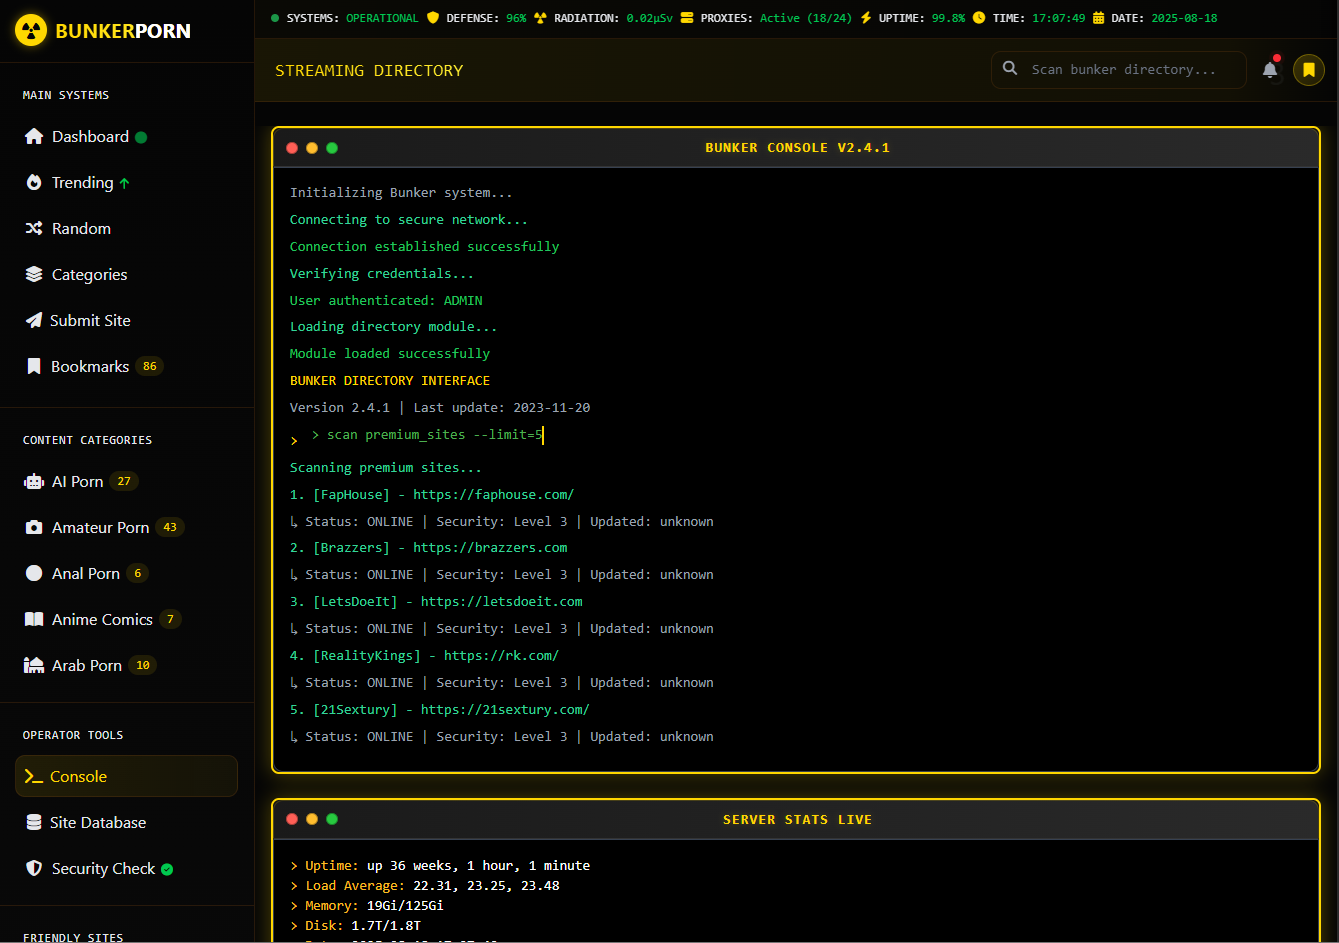Click the Submit Site paper plane icon

(x=33, y=320)
